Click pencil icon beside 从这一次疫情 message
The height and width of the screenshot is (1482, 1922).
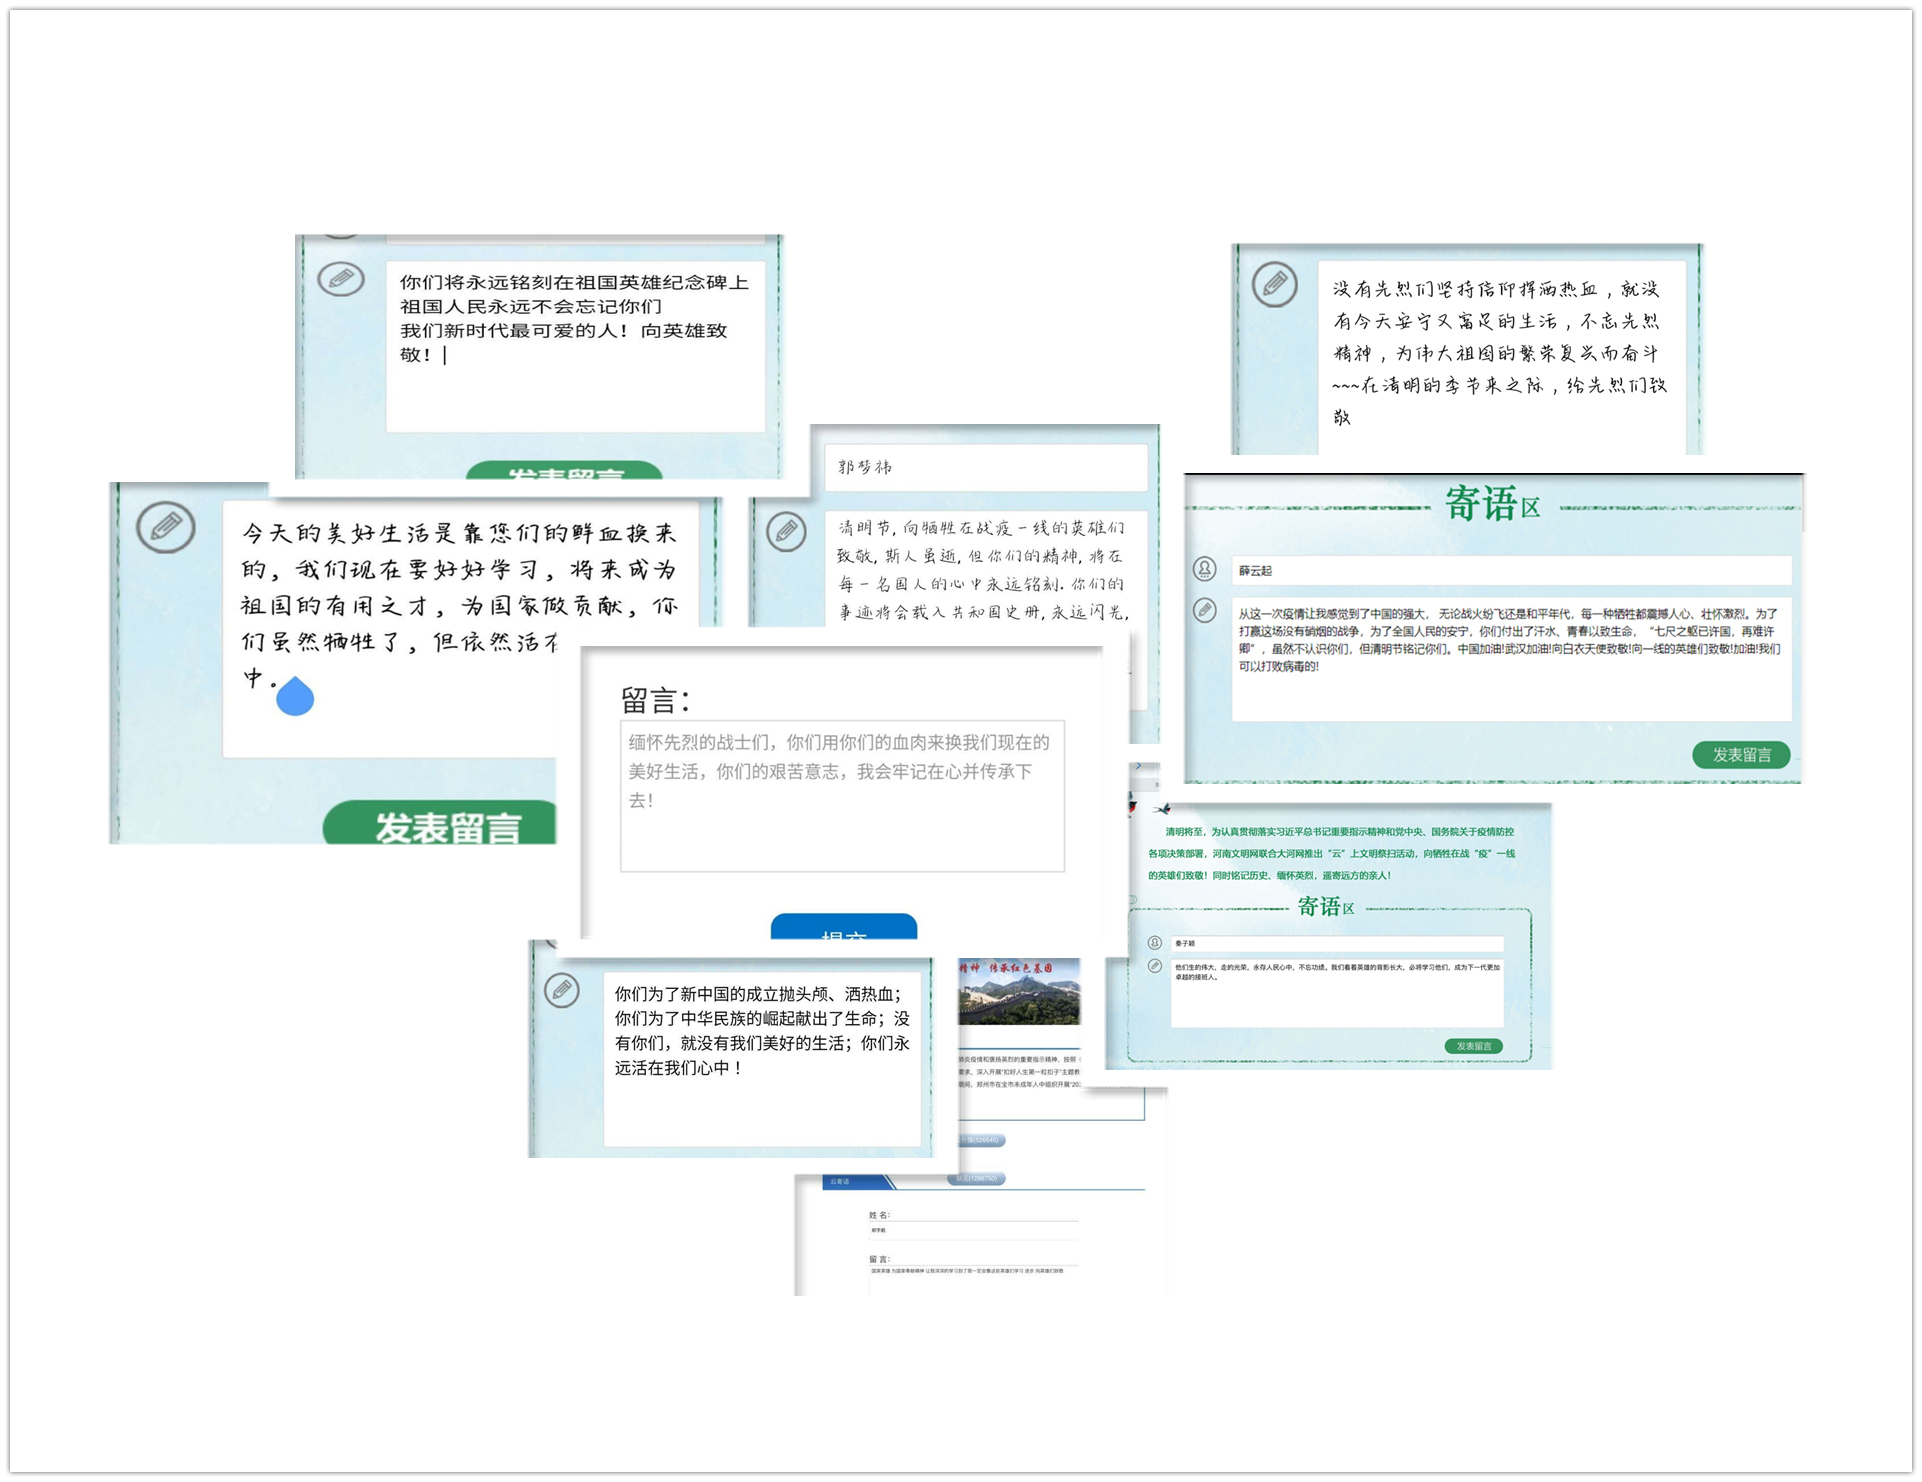tap(1205, 610)
